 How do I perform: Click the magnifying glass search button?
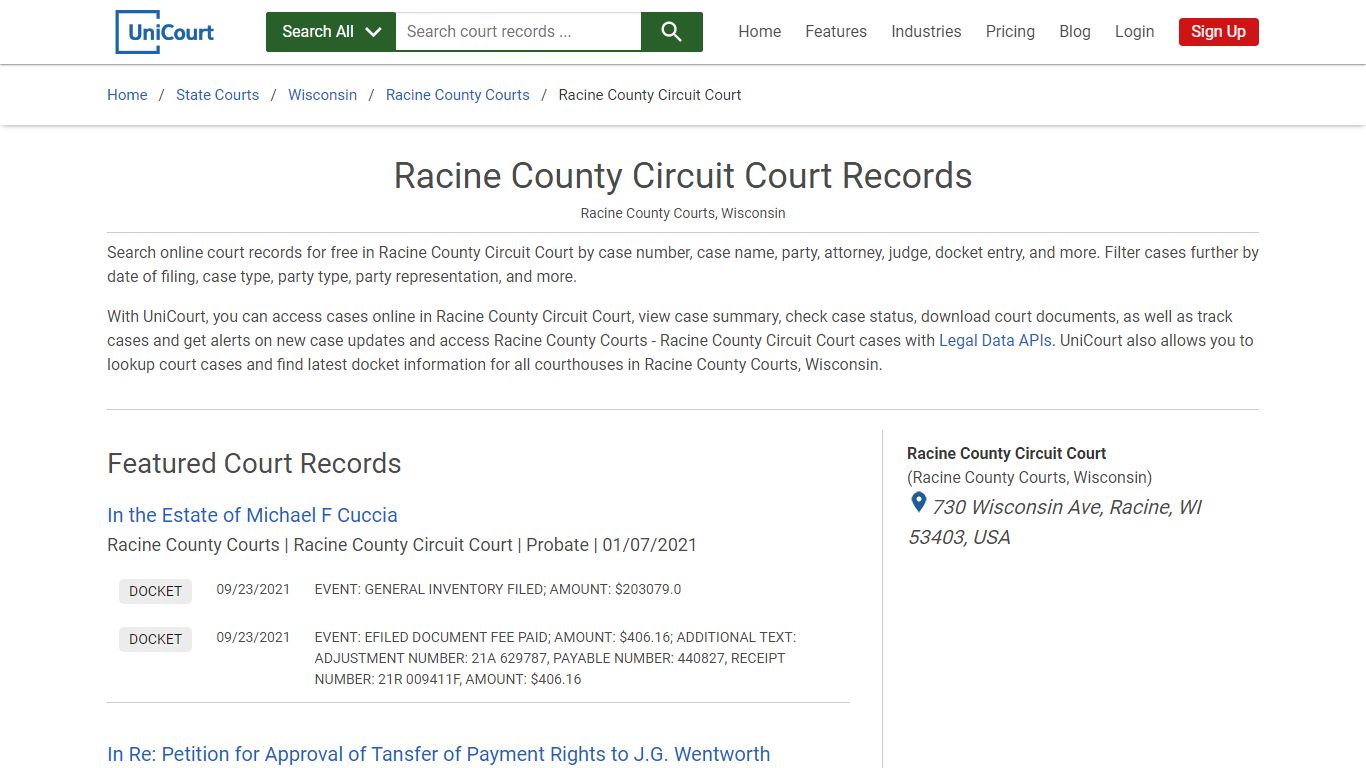click(x=672, y=32)
